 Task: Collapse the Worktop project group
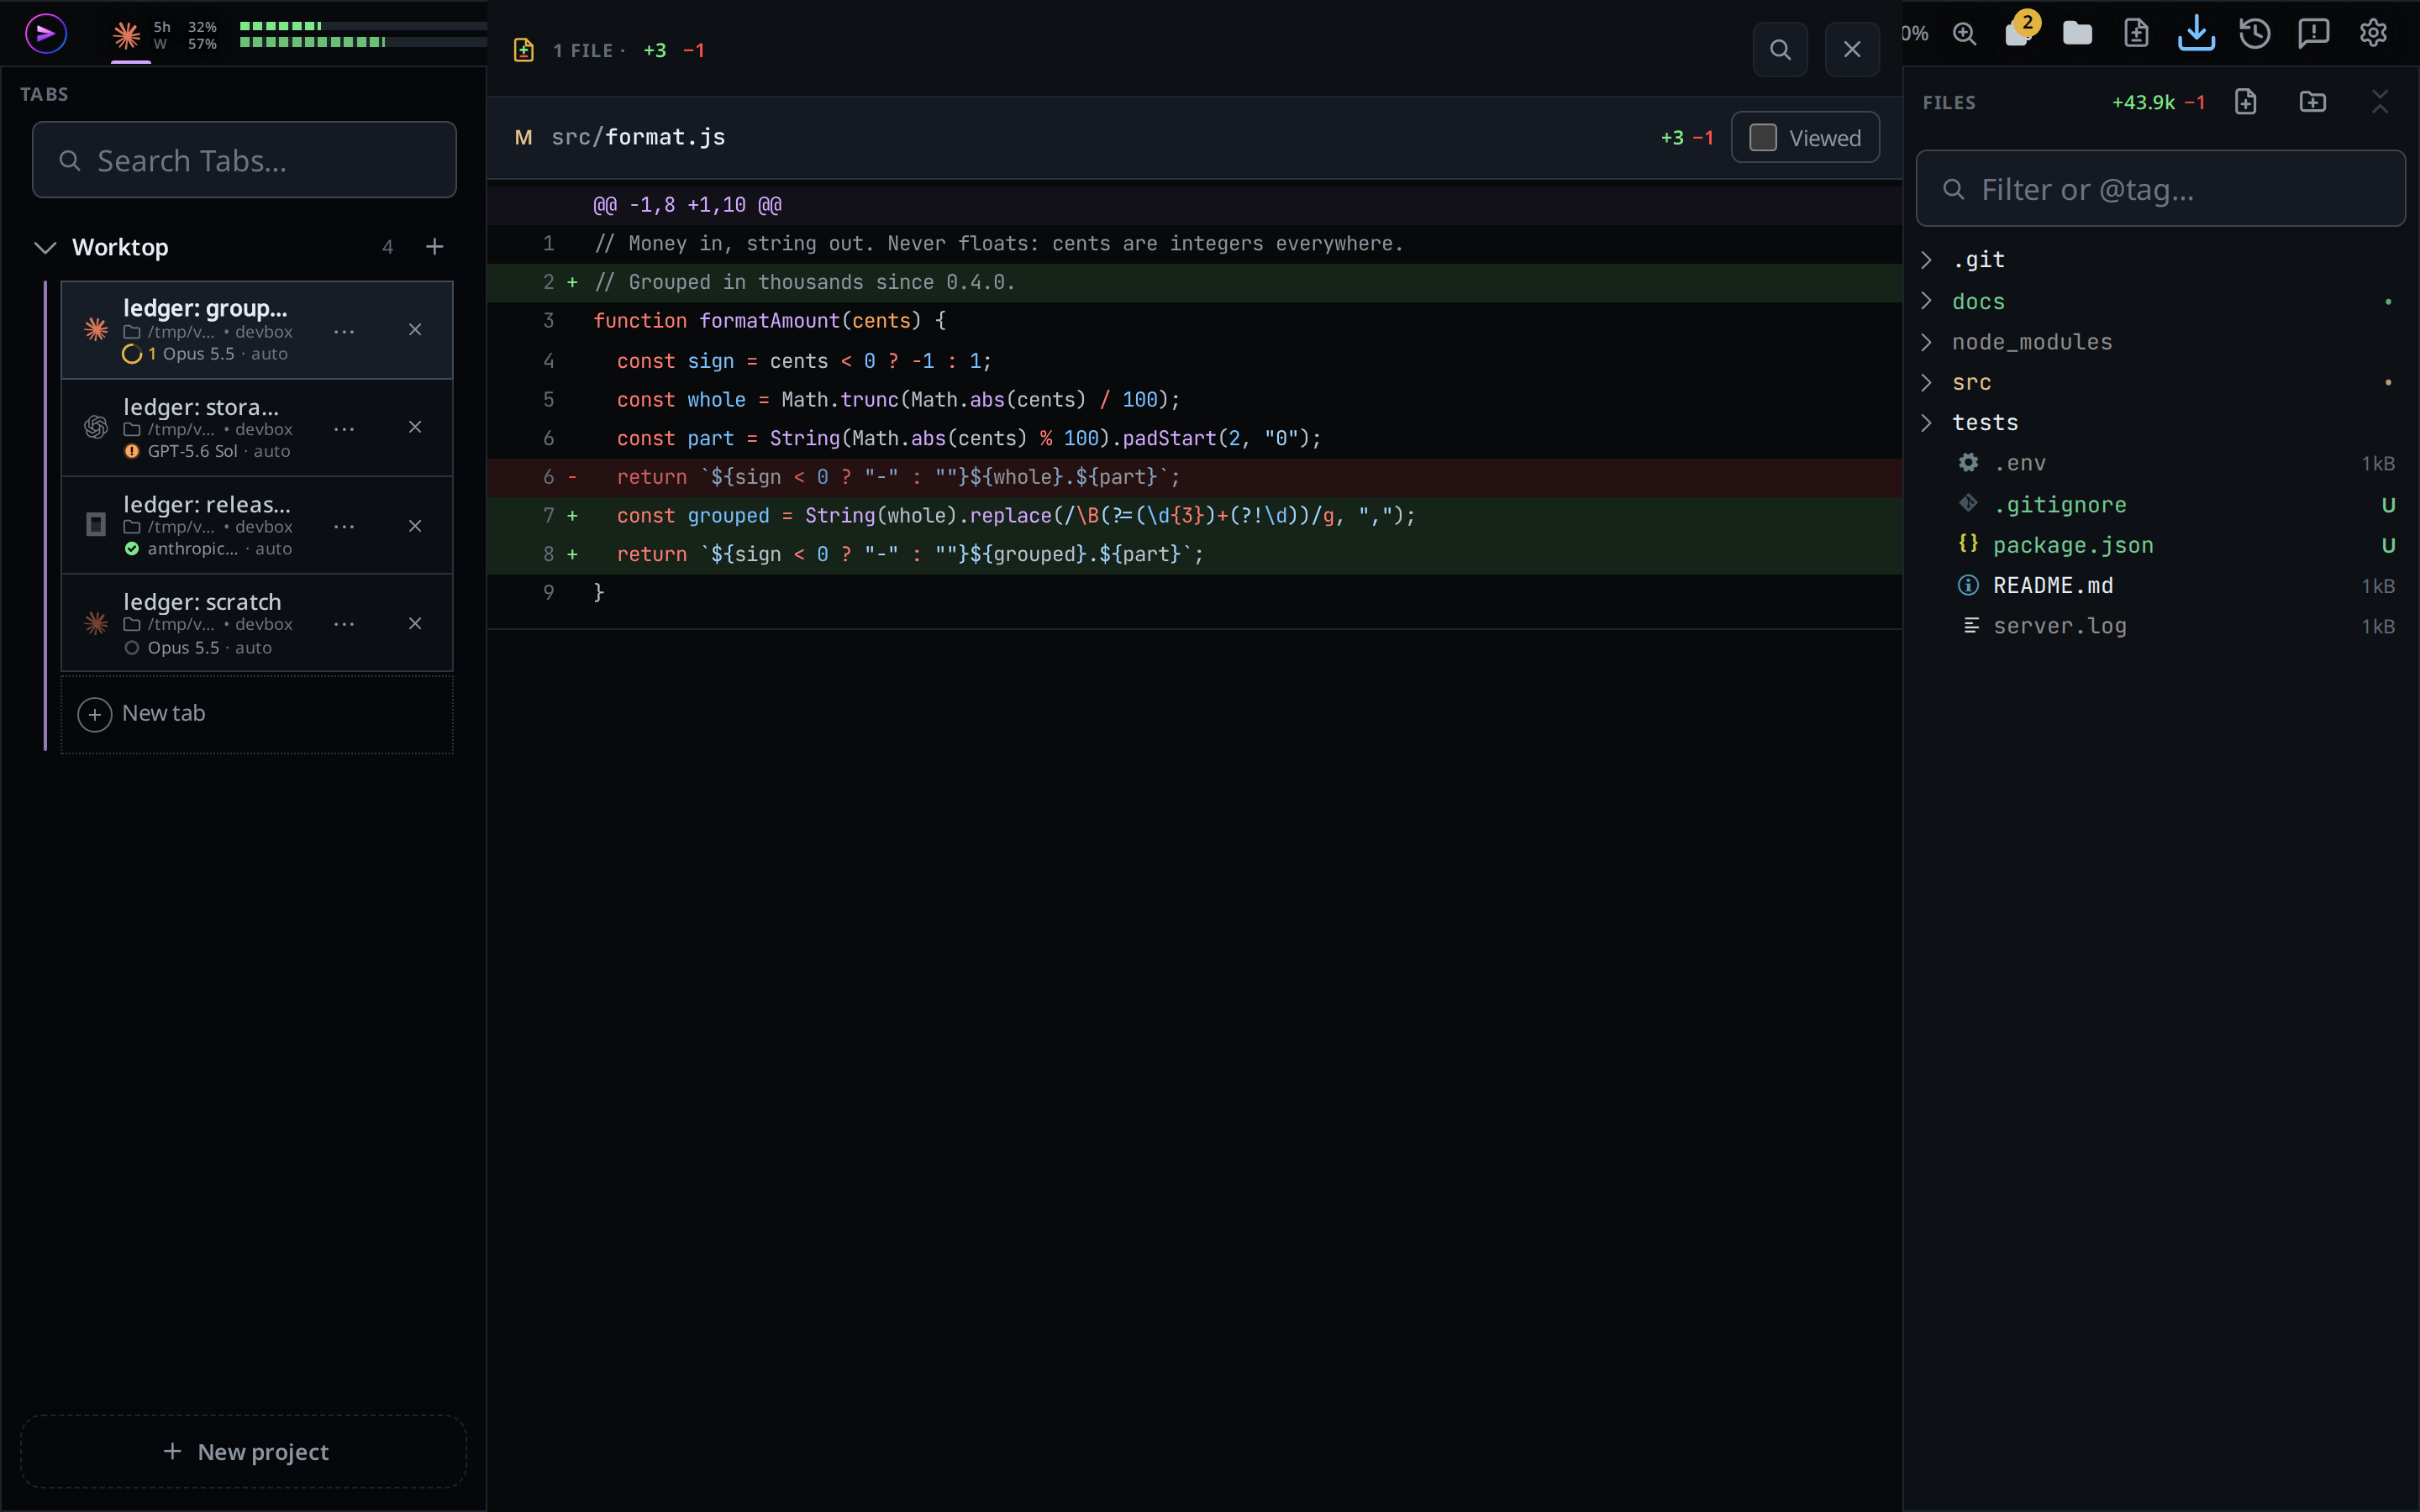tap(45, 247)
